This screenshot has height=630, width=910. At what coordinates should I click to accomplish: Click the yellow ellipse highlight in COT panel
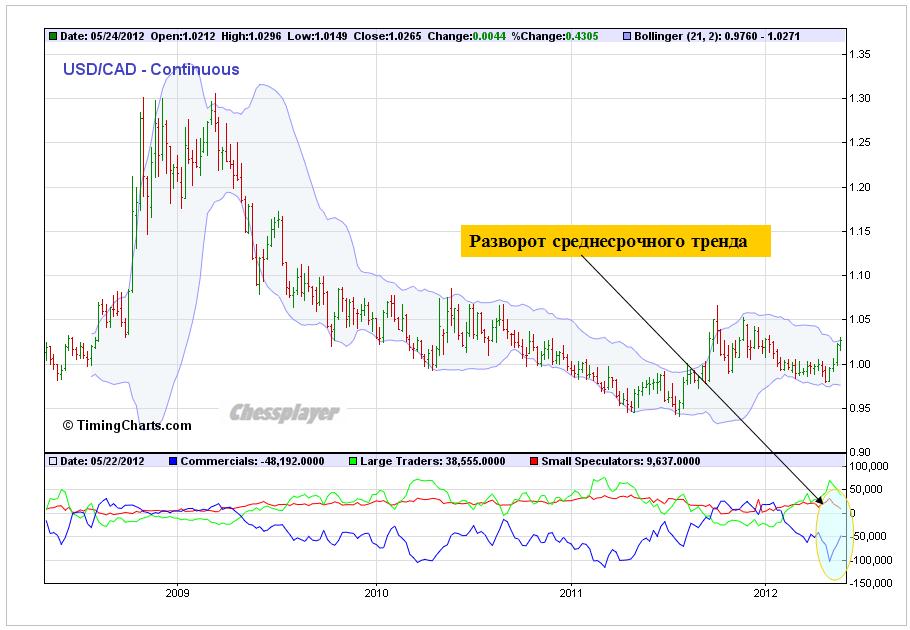pyautogui.click(x=832, y=535)
